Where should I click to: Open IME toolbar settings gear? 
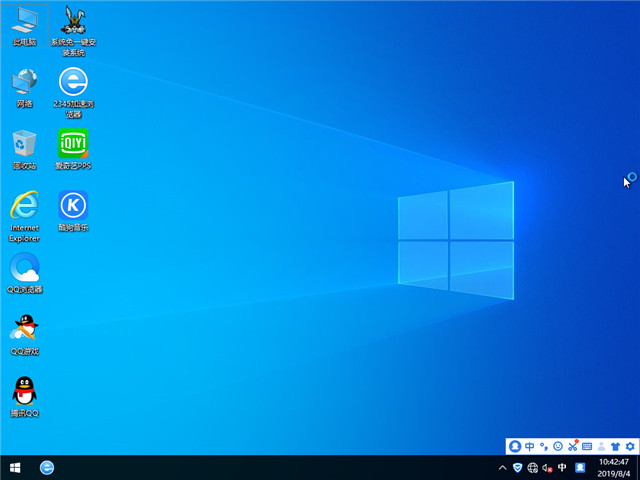630,446
